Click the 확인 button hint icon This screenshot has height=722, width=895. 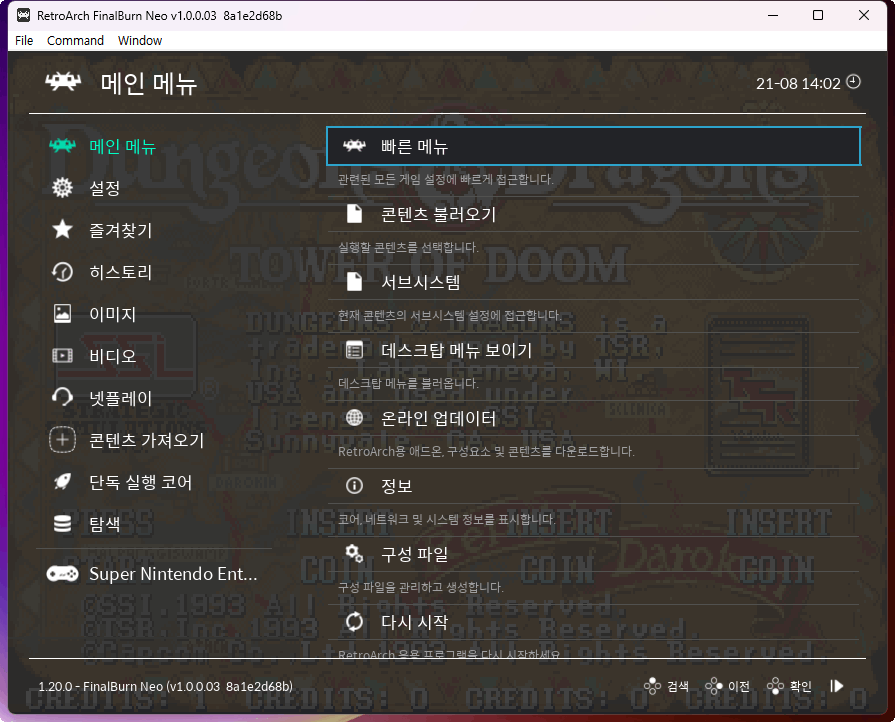coord(775,686)
